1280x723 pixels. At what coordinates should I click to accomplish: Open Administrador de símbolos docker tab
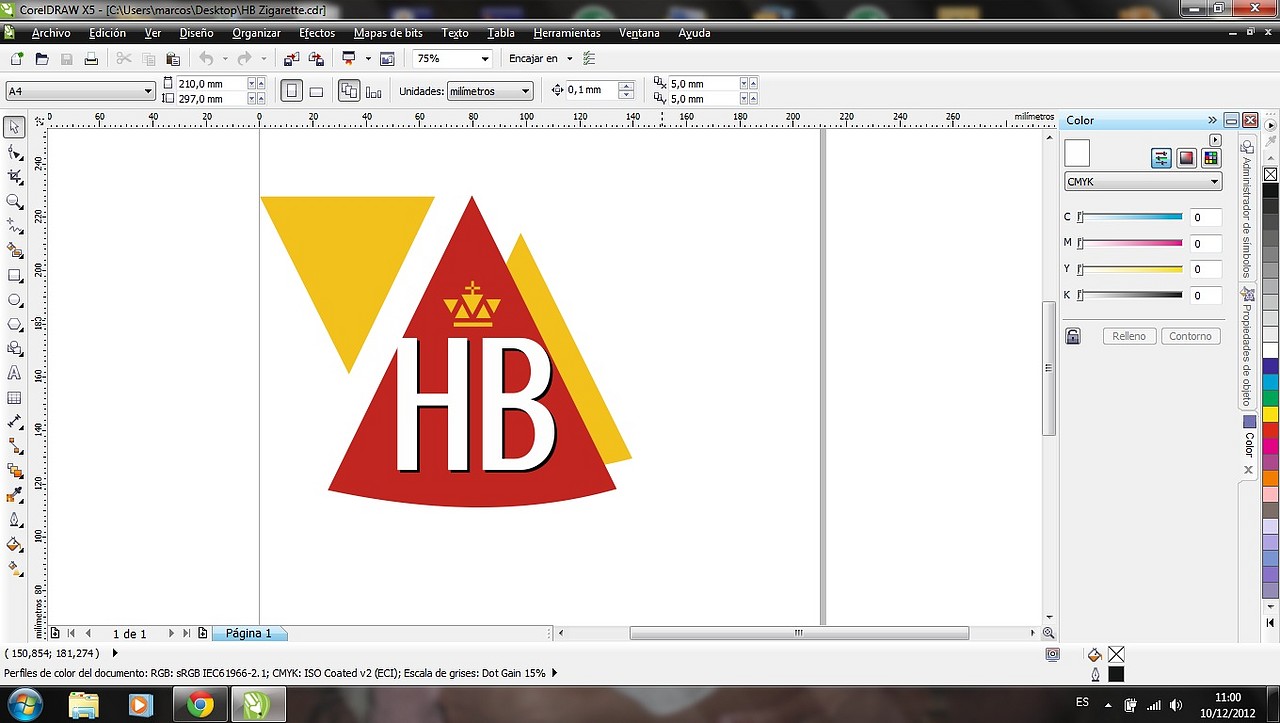tap(1247, 208)
